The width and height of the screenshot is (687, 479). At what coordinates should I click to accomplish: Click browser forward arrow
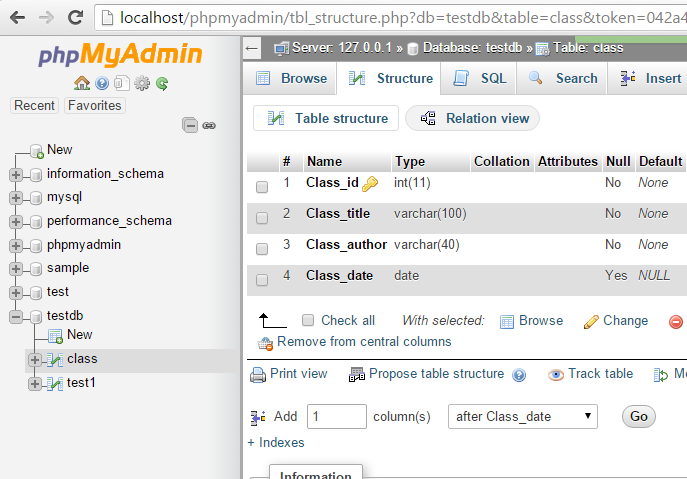coord(46,18)
